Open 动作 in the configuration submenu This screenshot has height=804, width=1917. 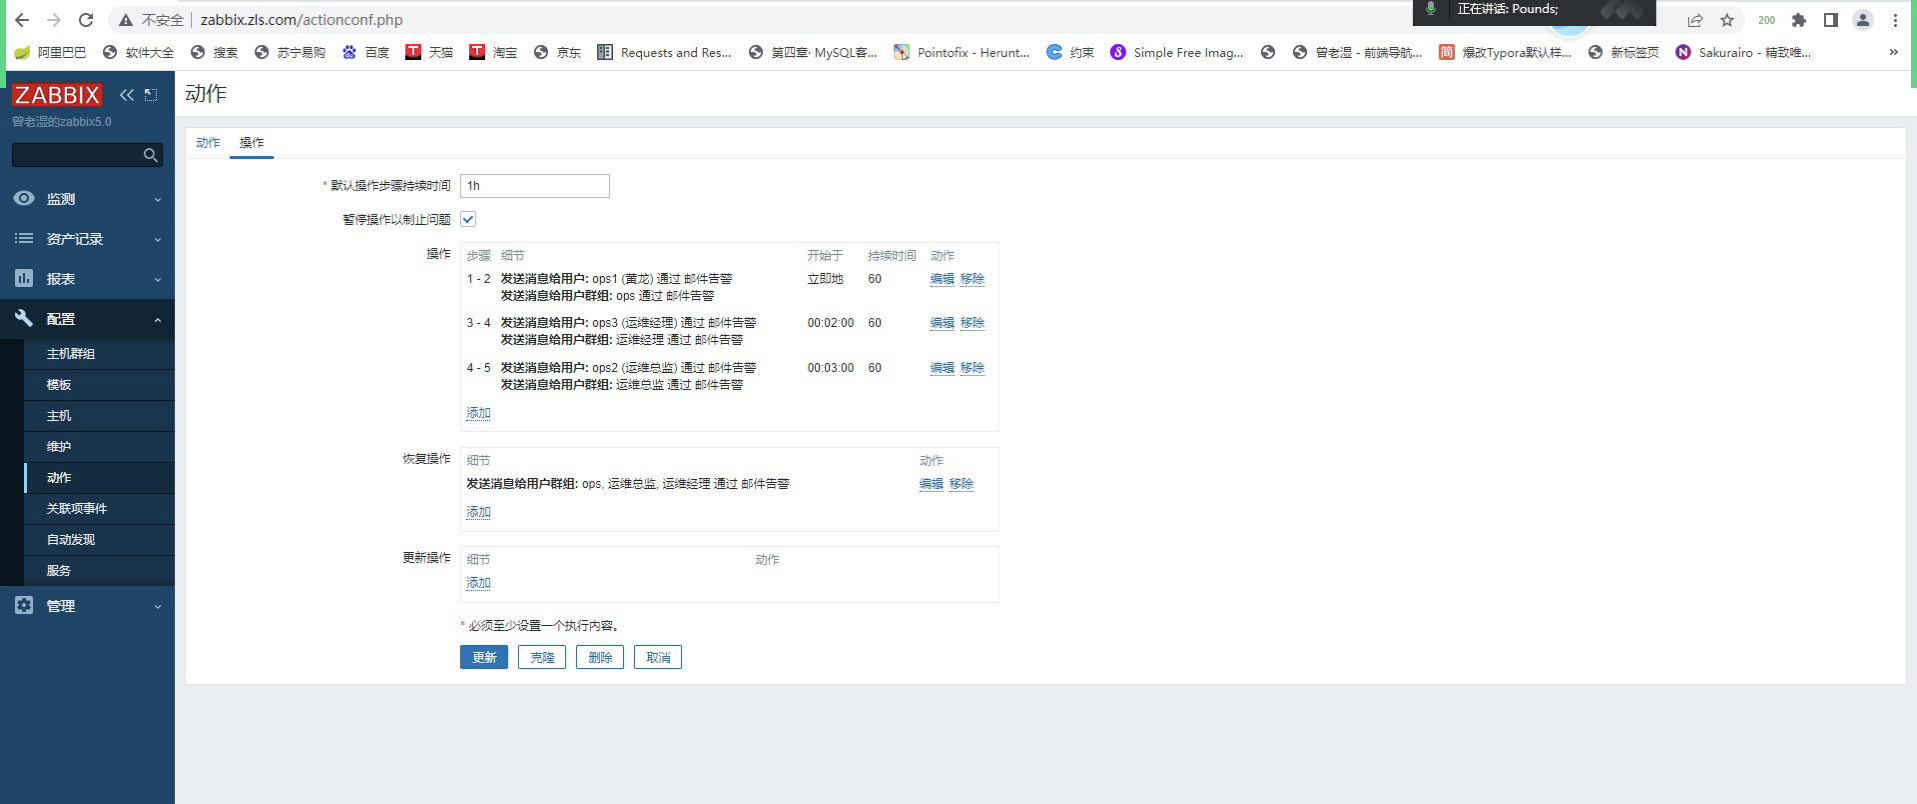pyautogui.click(x=99, y=478)
